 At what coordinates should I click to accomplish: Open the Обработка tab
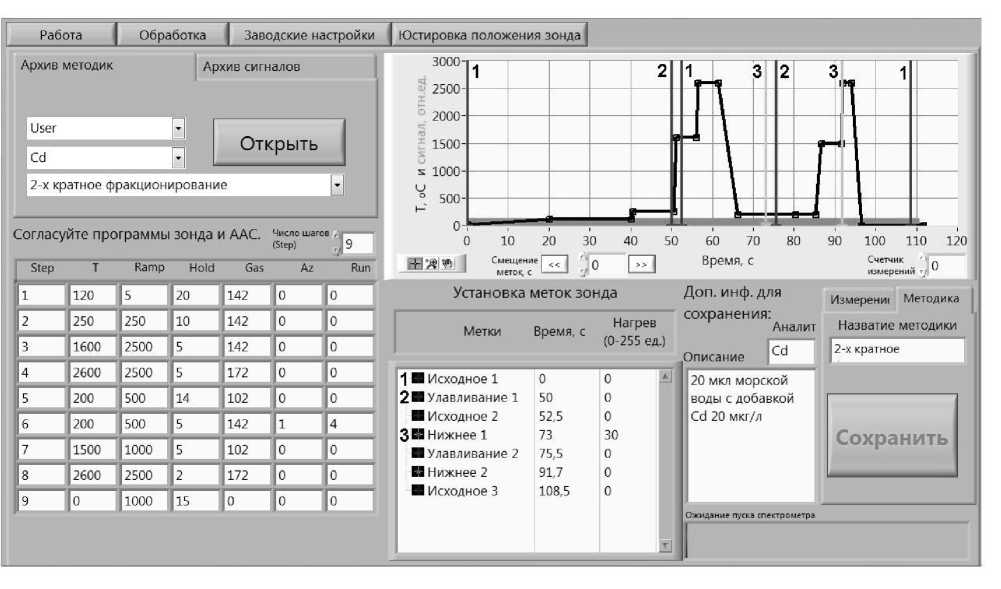pyautogui.click(x=172, y=35)
